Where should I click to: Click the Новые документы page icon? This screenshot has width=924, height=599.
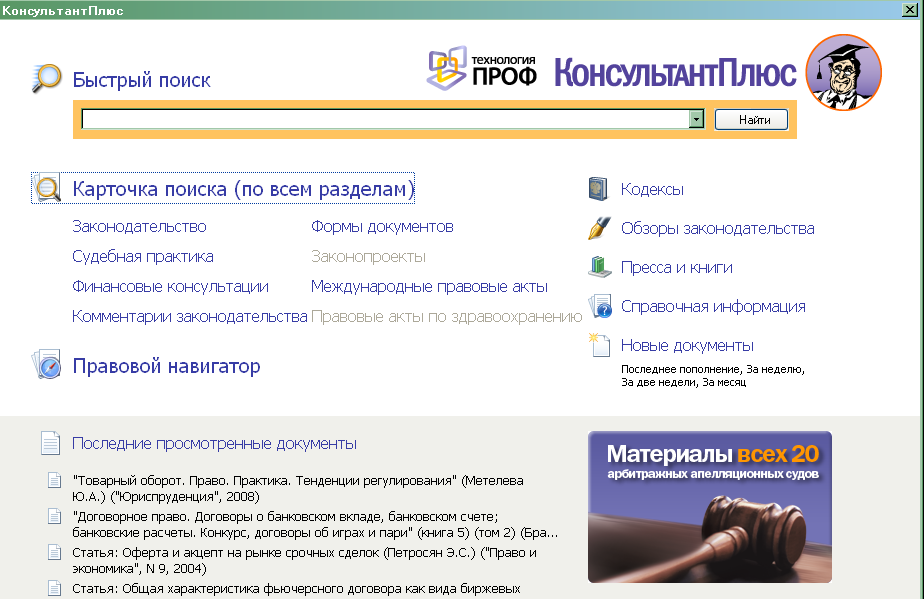(x=599, y=345)
